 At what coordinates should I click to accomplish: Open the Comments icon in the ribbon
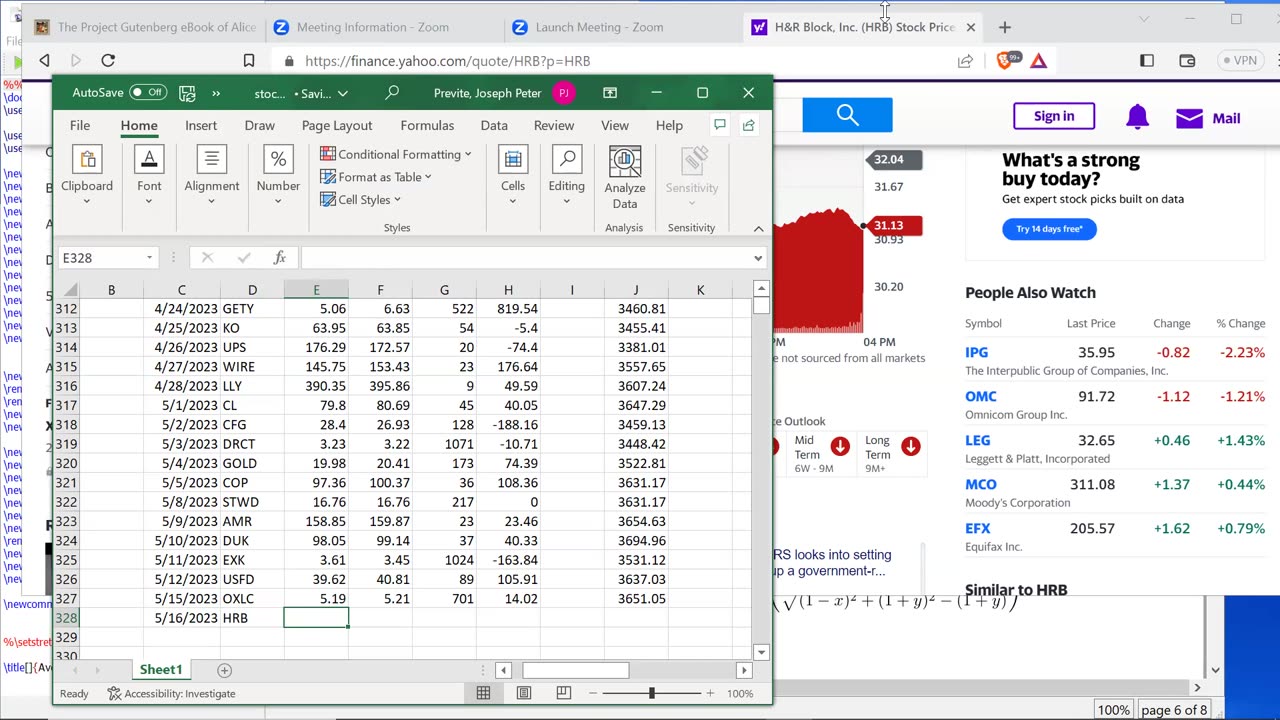[719, 125]
